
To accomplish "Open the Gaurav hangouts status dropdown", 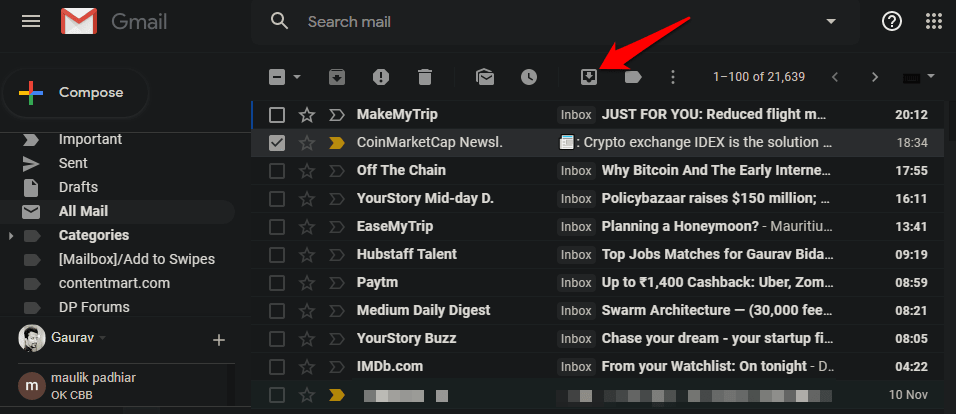I will click(102, 338).
